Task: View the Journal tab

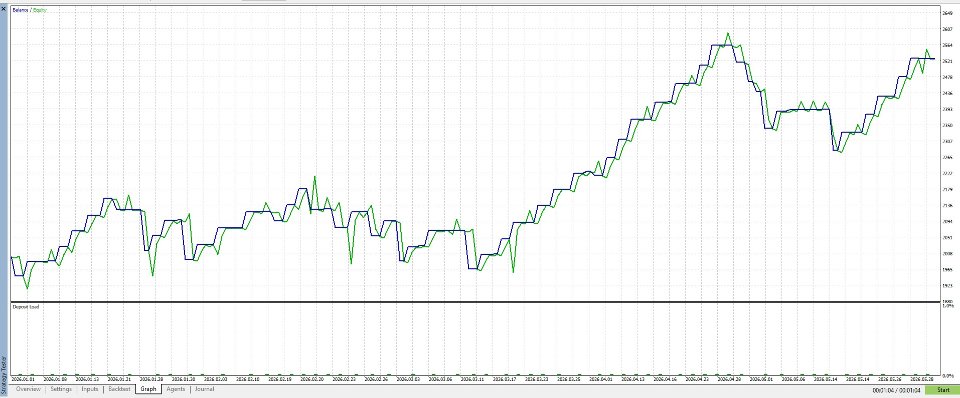Action: coord(204,389)
